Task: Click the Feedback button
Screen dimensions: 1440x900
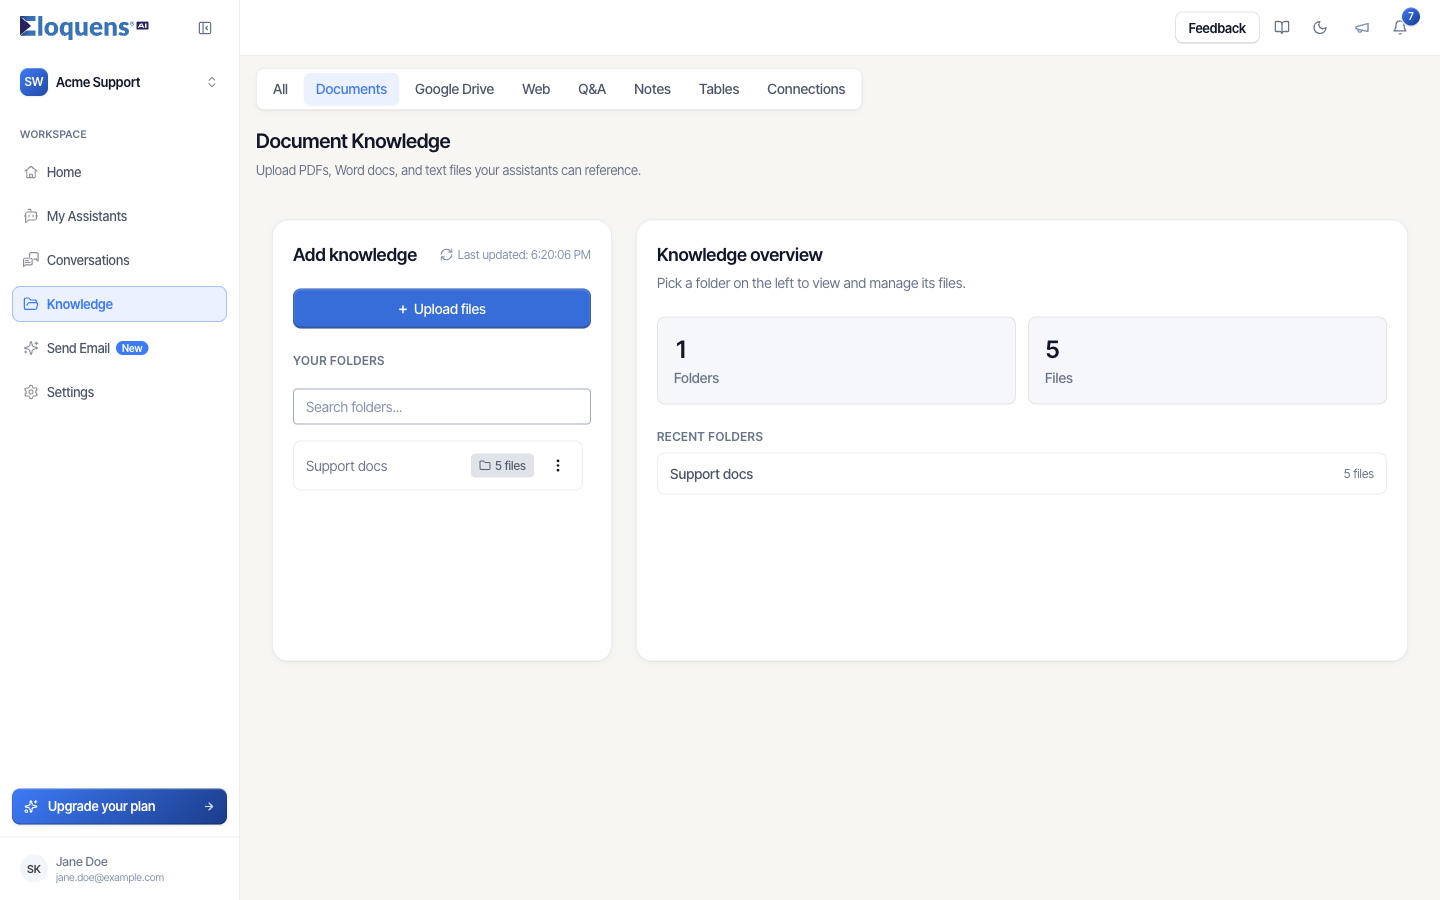Action: 1217,28
